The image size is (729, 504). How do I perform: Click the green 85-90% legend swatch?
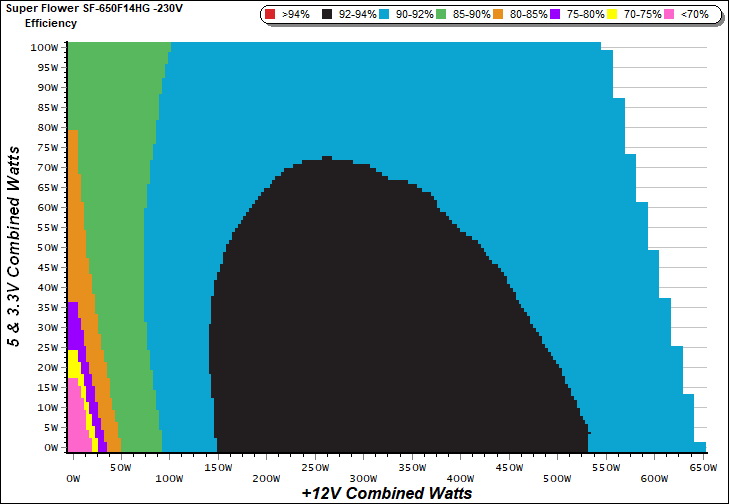pos(441,15)
